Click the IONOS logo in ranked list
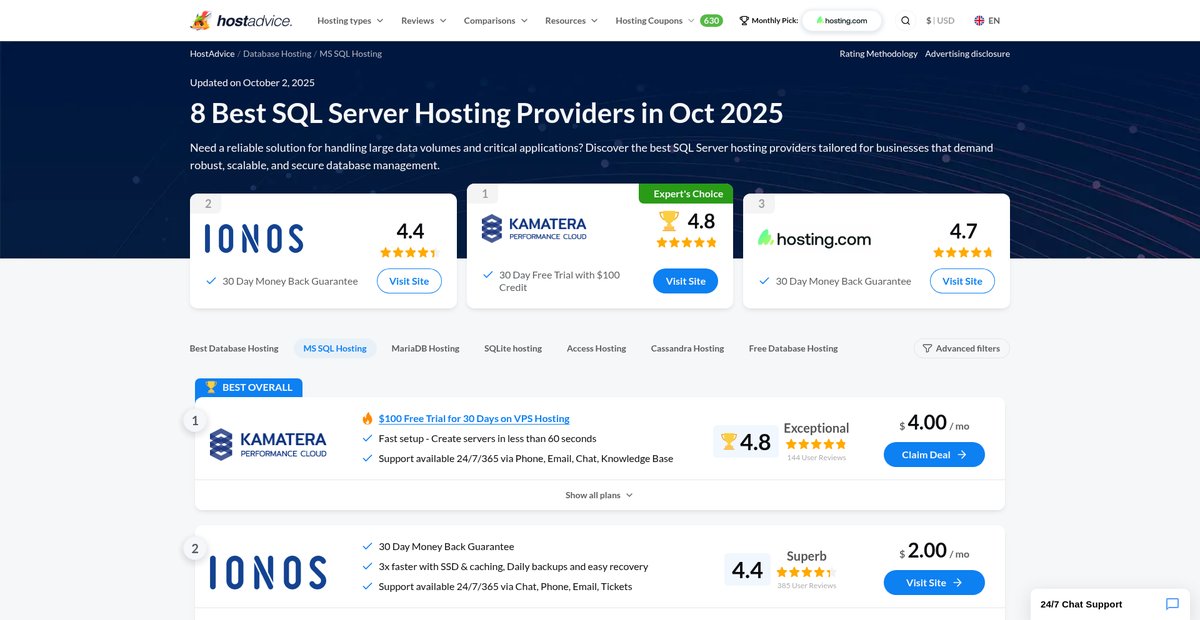1200x620 pixels. coord(268,572)
